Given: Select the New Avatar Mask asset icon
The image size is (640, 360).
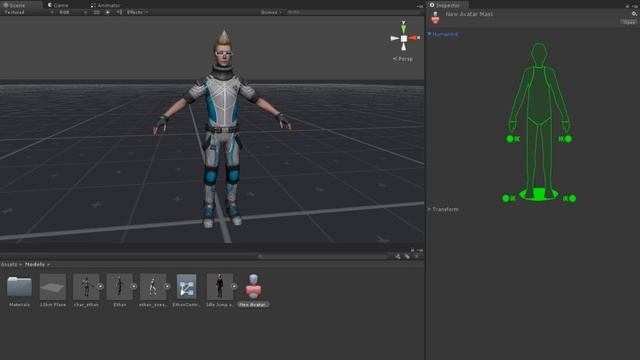Looking at the screenshot, I should [253, 287].
